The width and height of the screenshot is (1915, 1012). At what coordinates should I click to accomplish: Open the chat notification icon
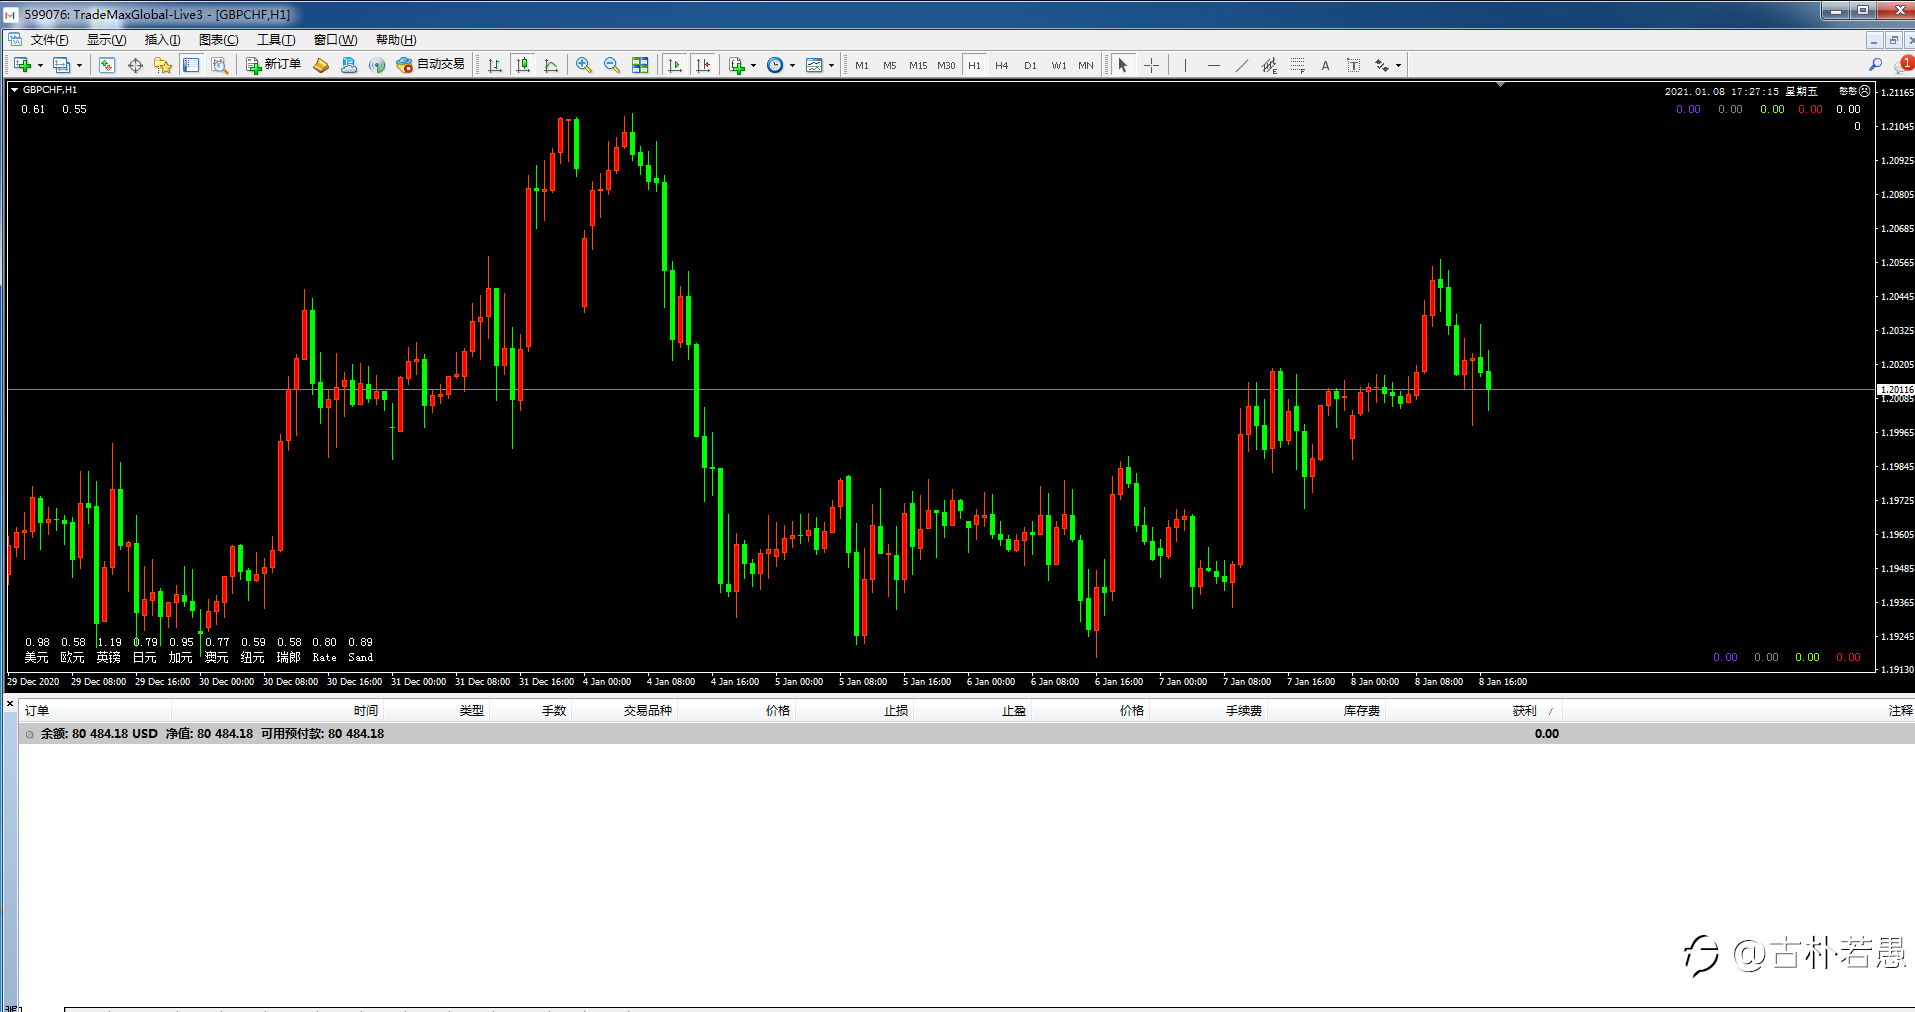(x=1903, y=65)
